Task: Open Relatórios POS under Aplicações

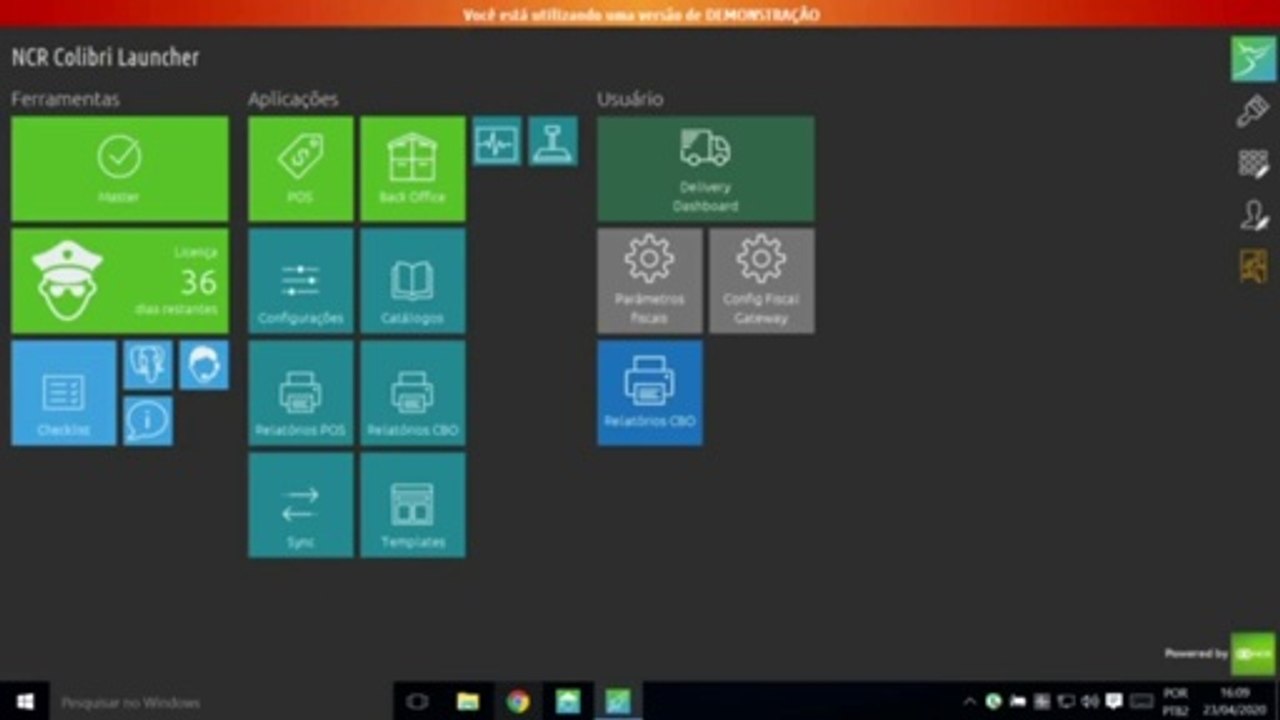Action: pyautogui.click(x=301, y=393)
